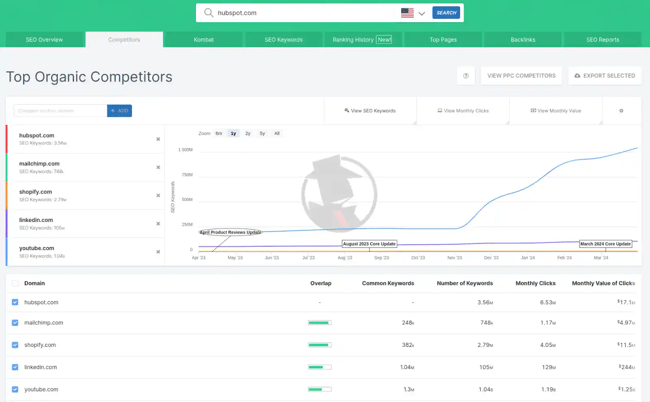Image resolution: width=650 pixels, height=402 pixels.
Task: Remove mailchimp.com from the competitor list
Action: (x=158, y=168)
